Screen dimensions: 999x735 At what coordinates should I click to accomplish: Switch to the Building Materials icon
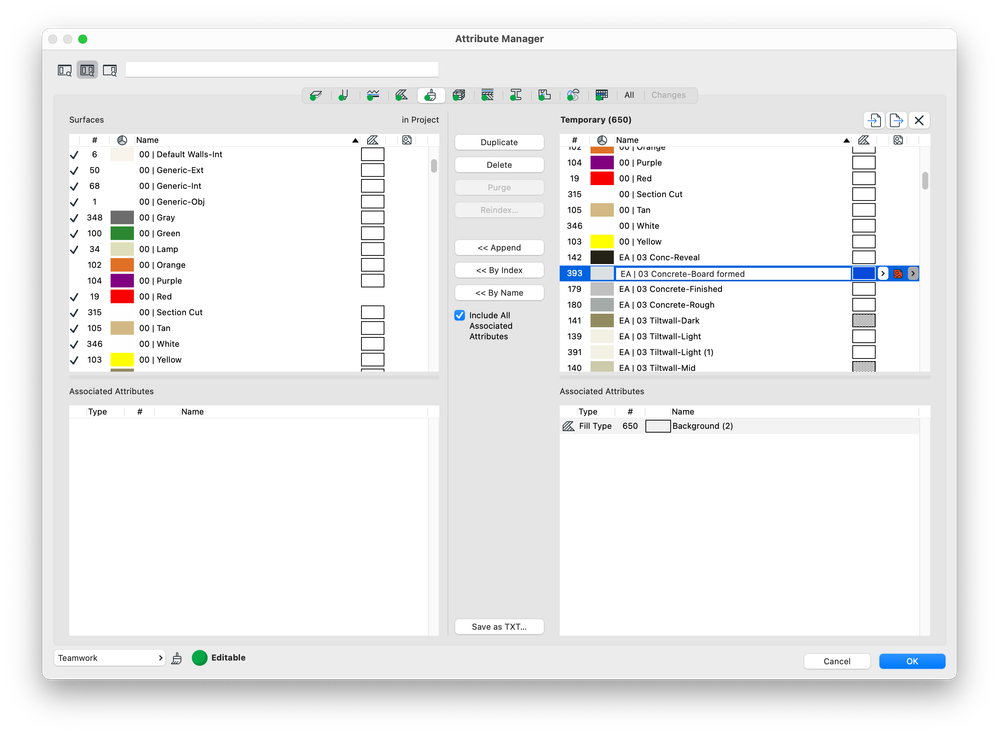click(x=458, y=95)
